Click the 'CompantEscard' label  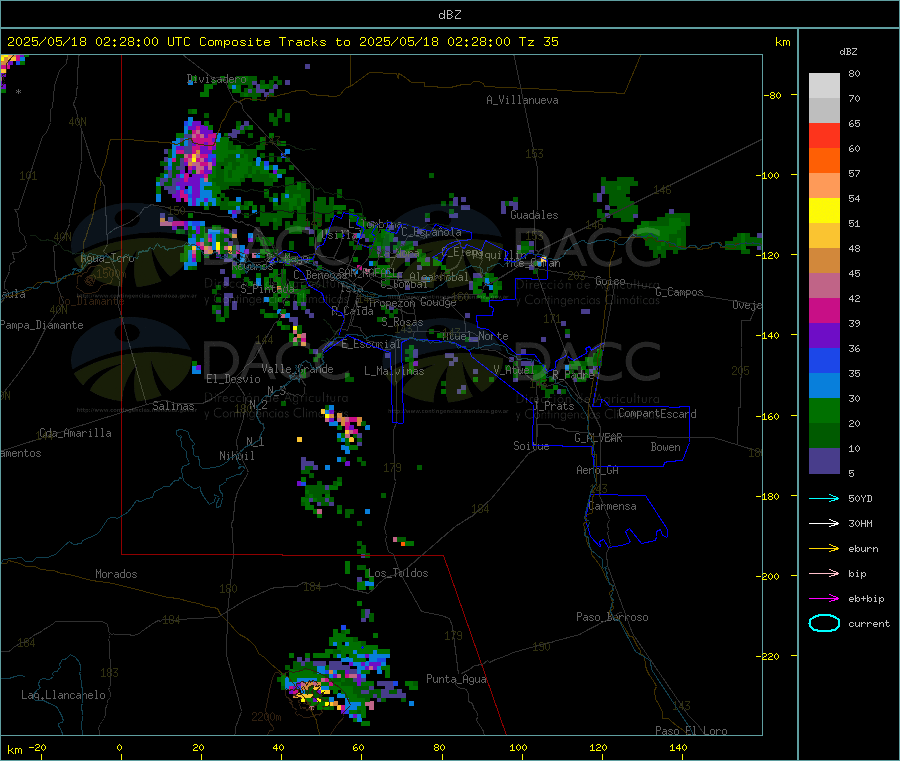click(x=657, y=413)
